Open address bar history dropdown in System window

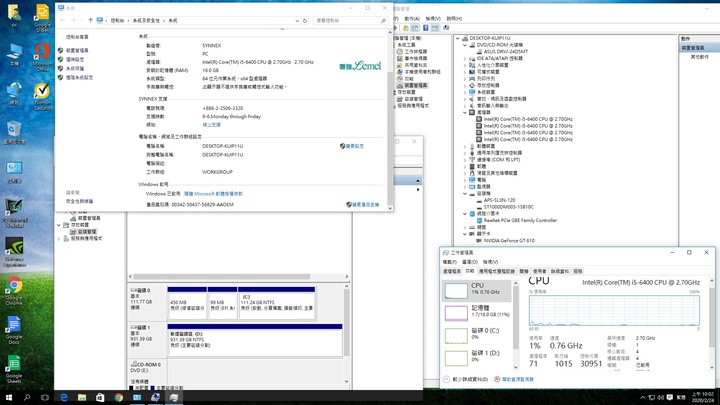point(297,21)
